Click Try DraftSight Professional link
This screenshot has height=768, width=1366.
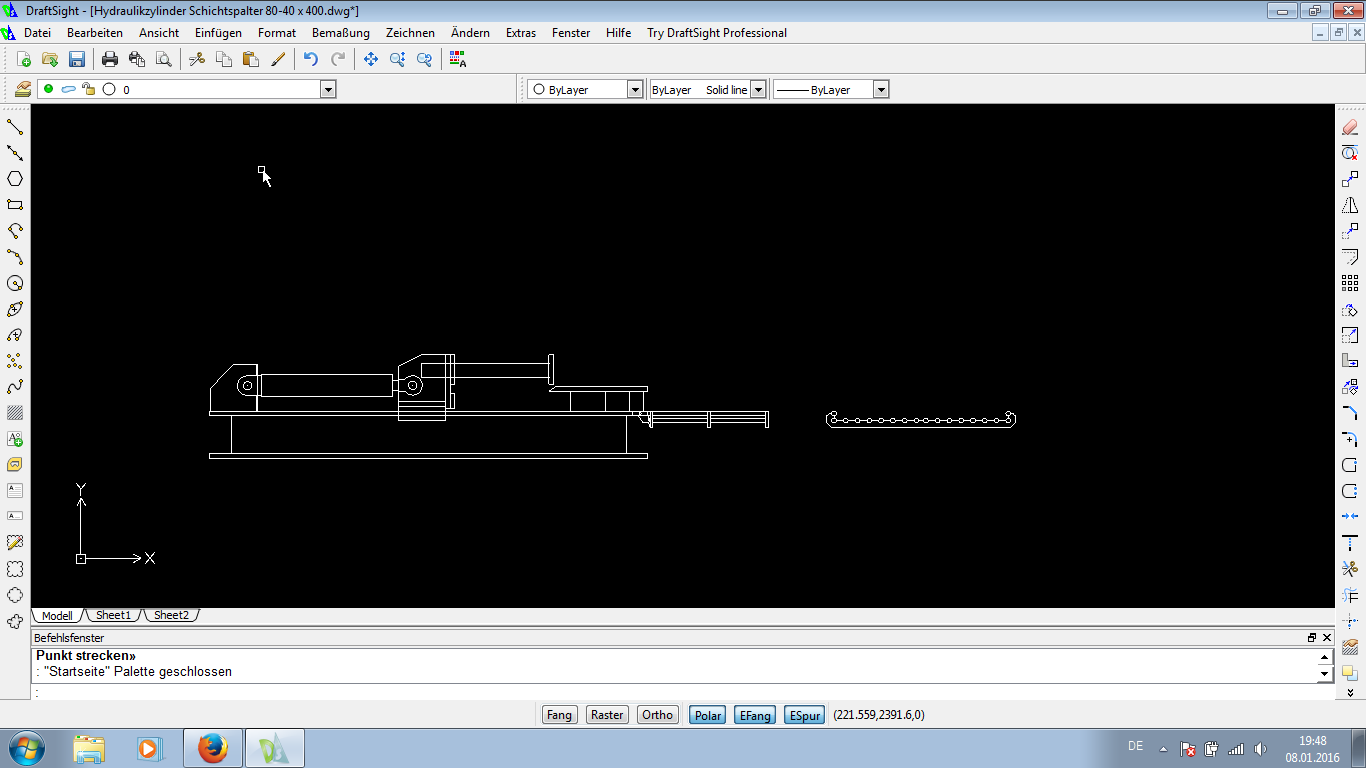(x=716, y=33)
